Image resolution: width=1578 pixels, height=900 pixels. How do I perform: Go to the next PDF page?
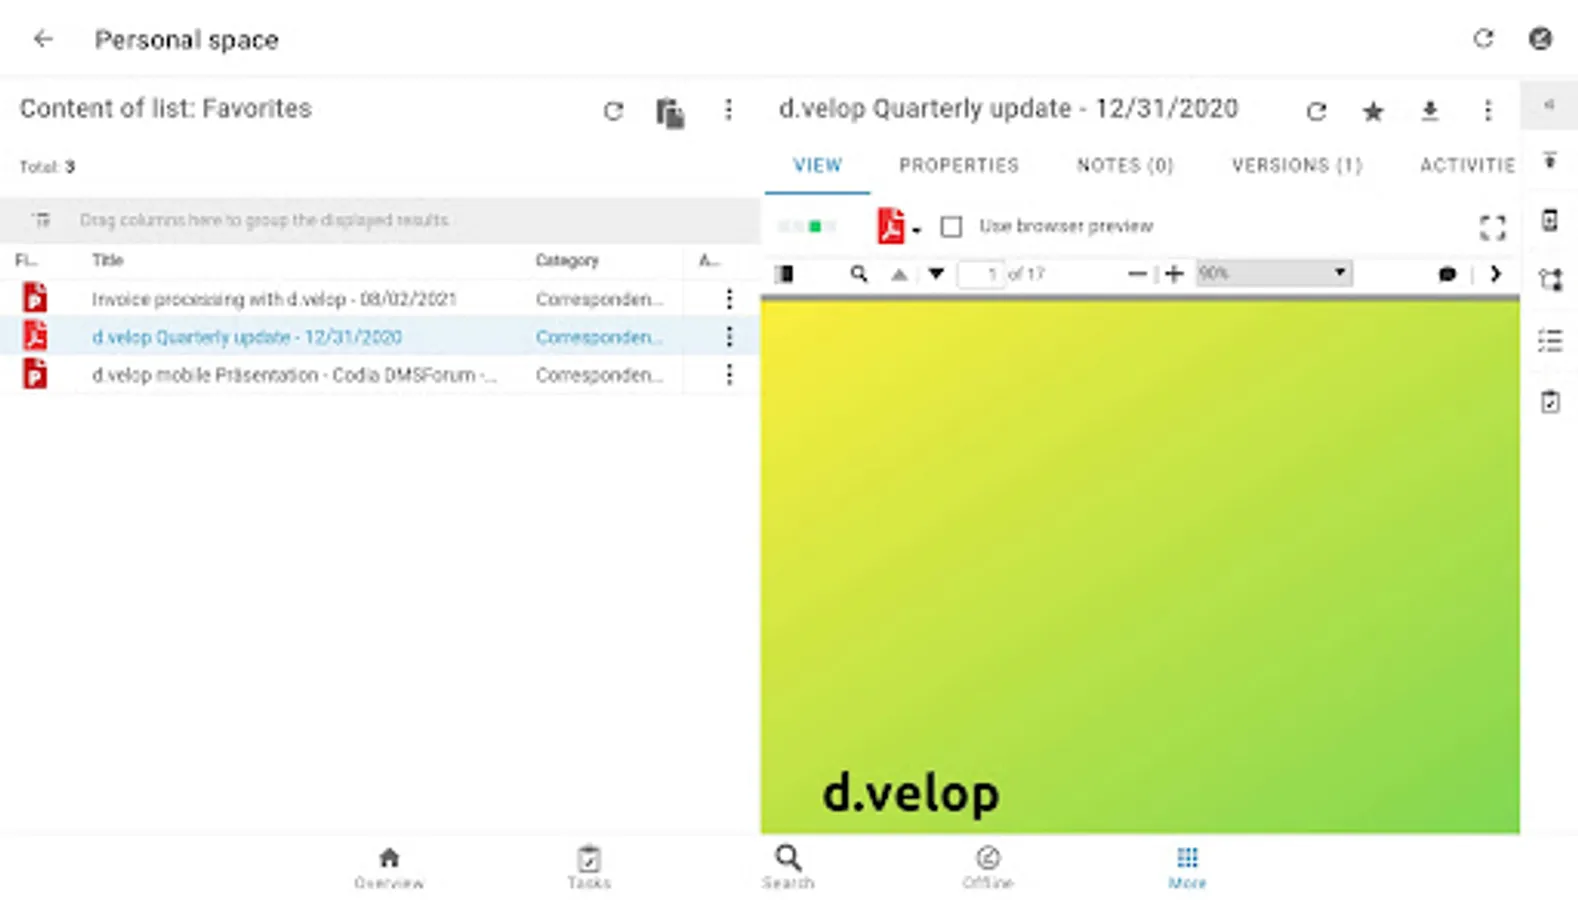pyautogui.click(x=936, y=274)
